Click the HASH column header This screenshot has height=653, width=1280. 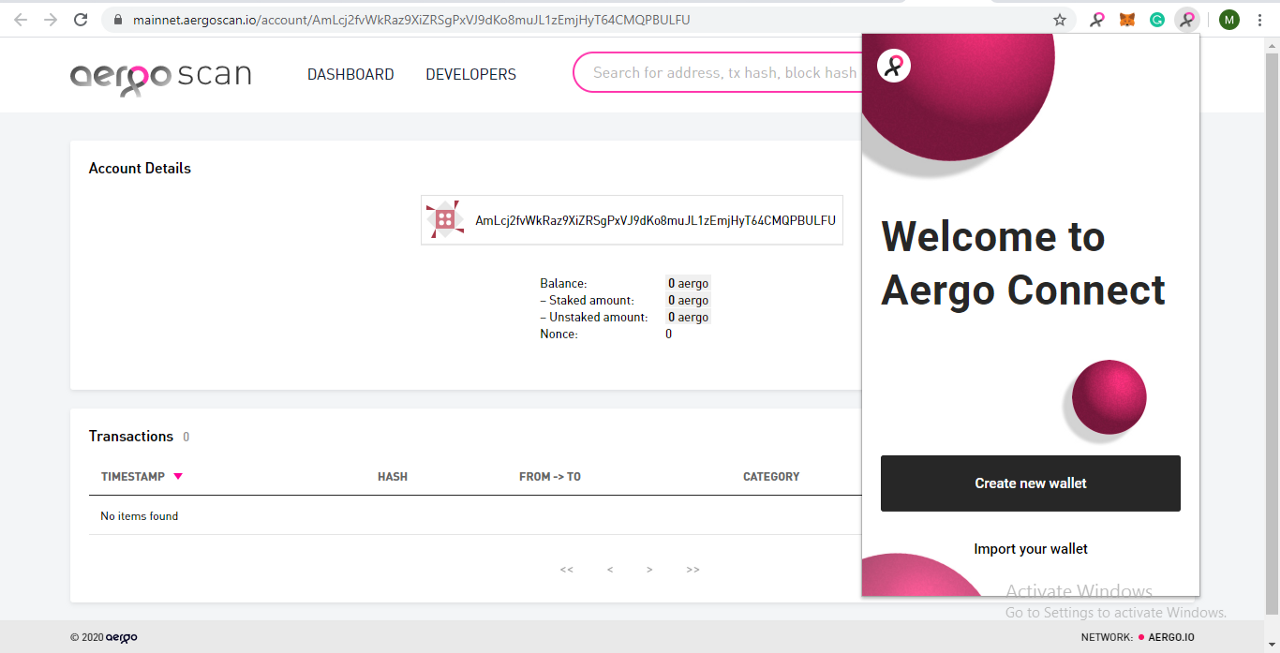[392, 476]
